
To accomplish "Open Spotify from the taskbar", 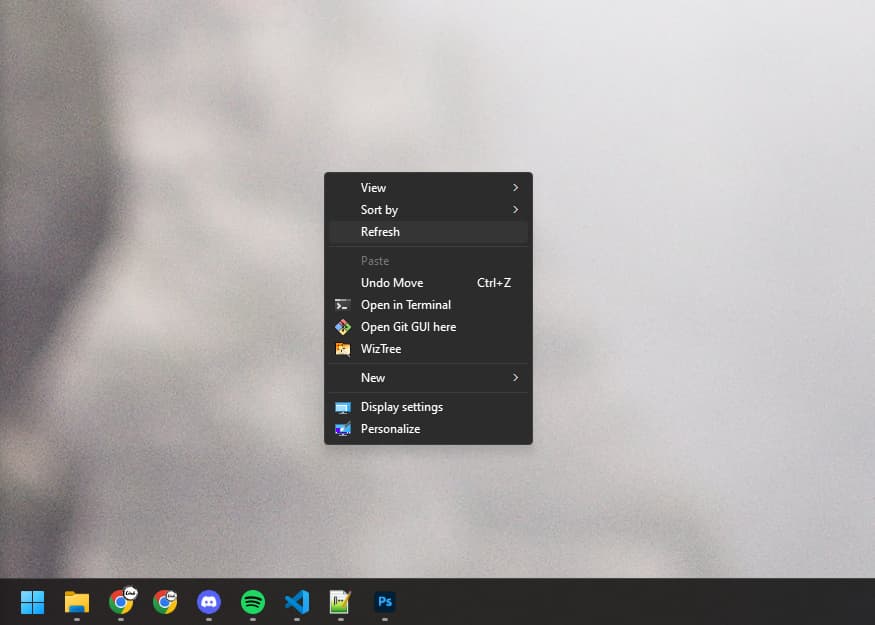I will 252,603.
